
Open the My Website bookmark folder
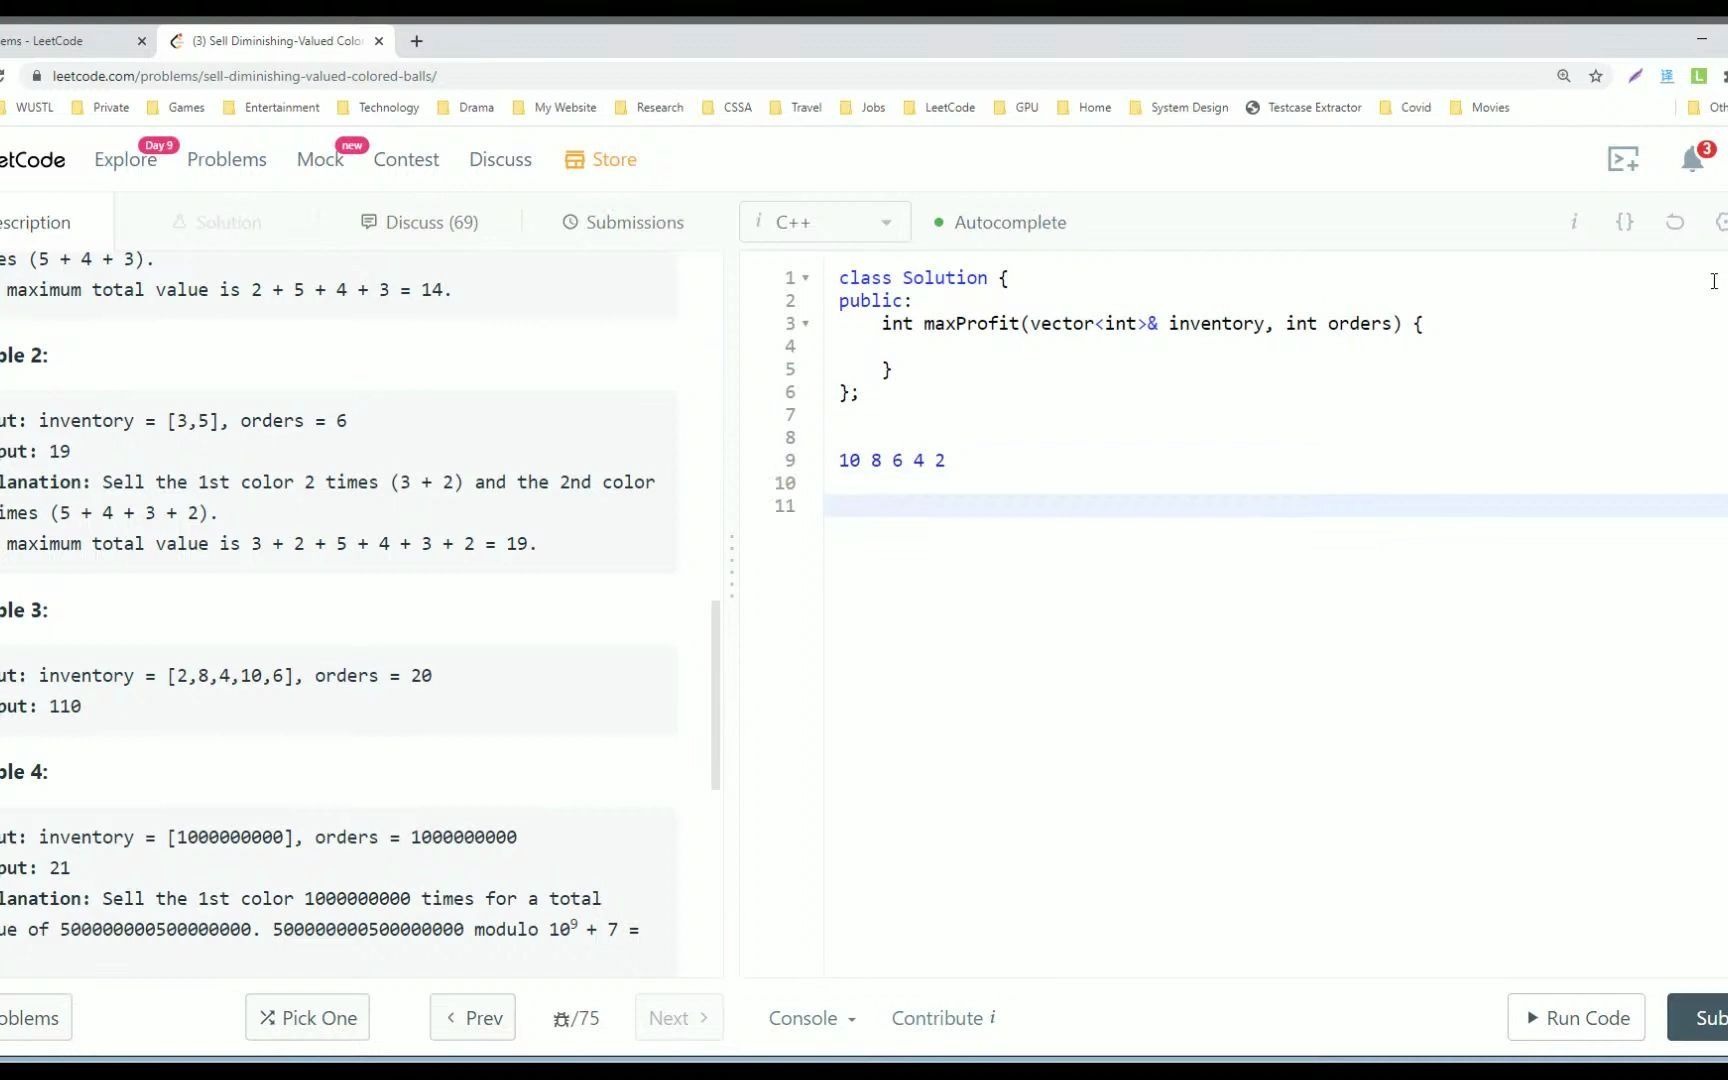pos(554,107)
